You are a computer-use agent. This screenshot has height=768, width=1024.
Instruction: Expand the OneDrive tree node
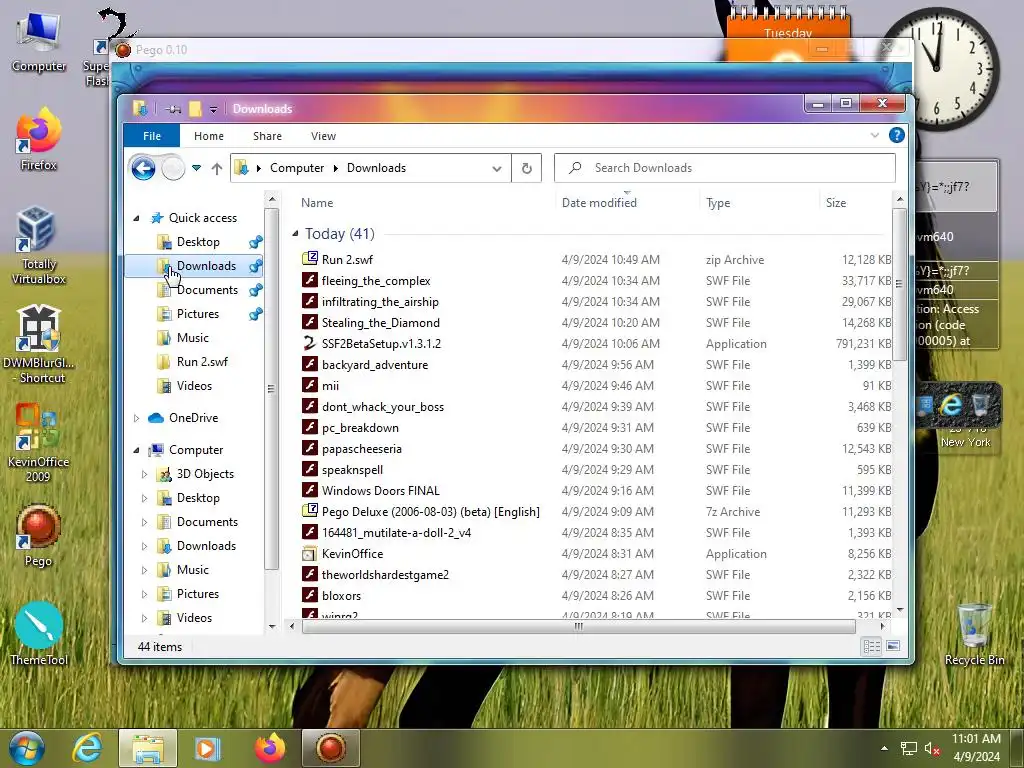136,418
